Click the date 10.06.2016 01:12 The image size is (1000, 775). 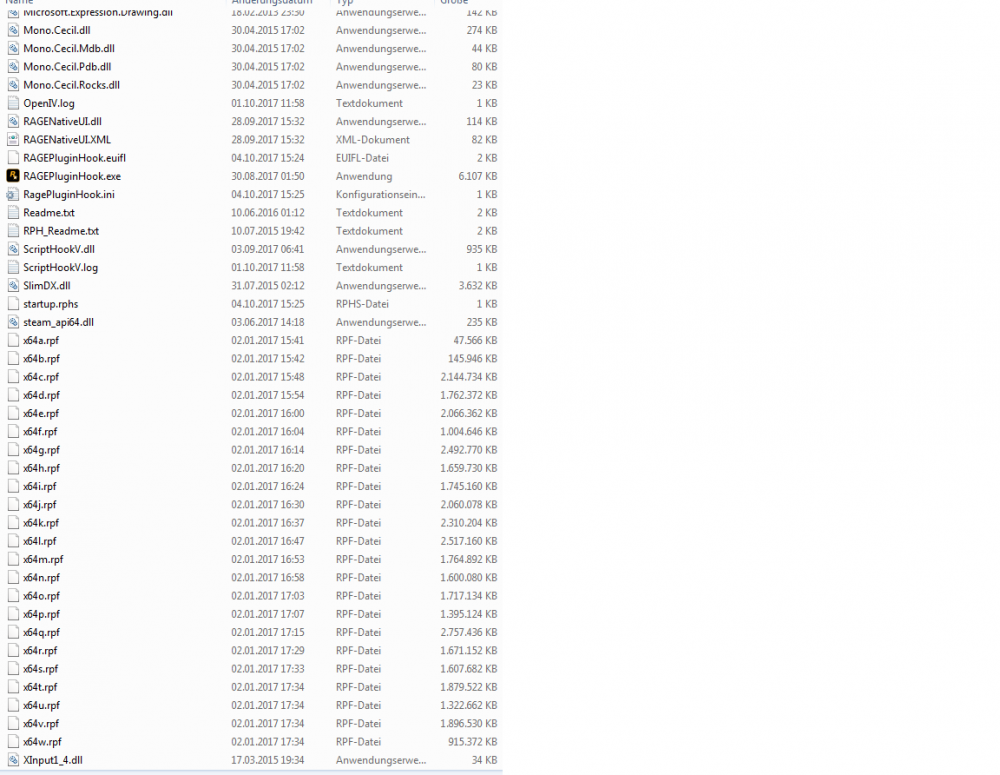click(x=268, y=212)
